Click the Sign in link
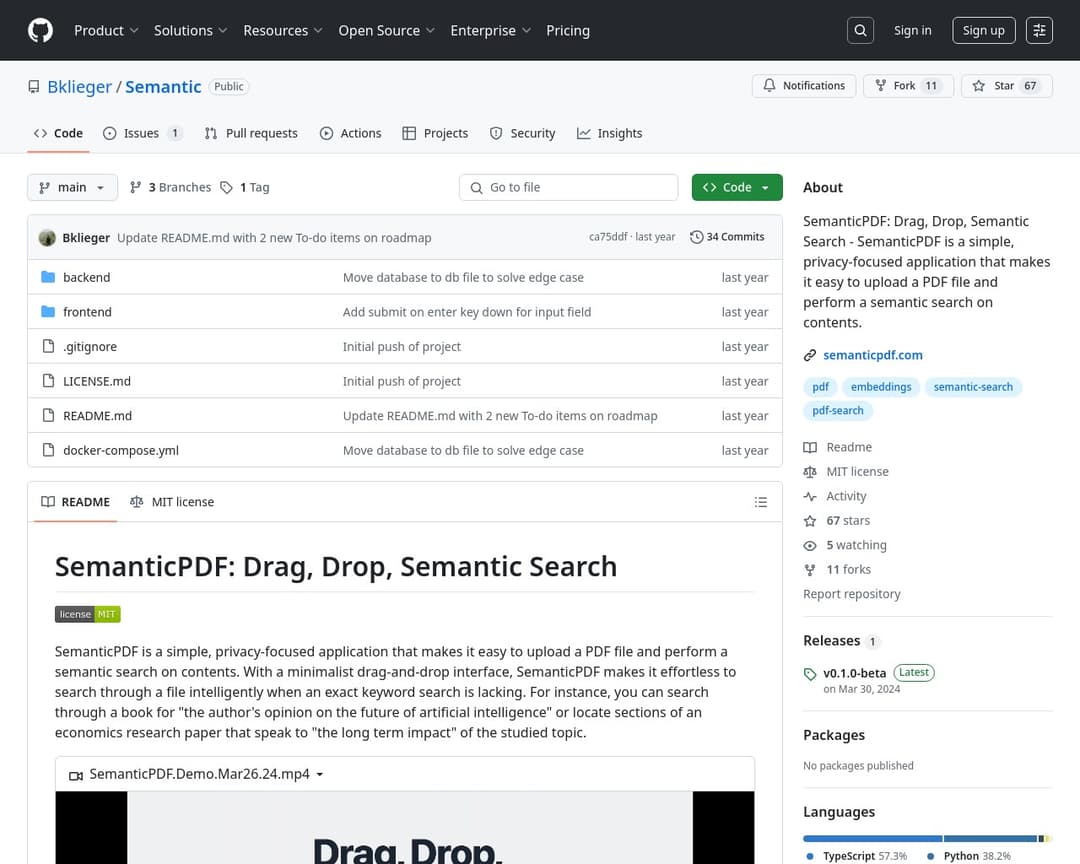 [x=913, y=30]
